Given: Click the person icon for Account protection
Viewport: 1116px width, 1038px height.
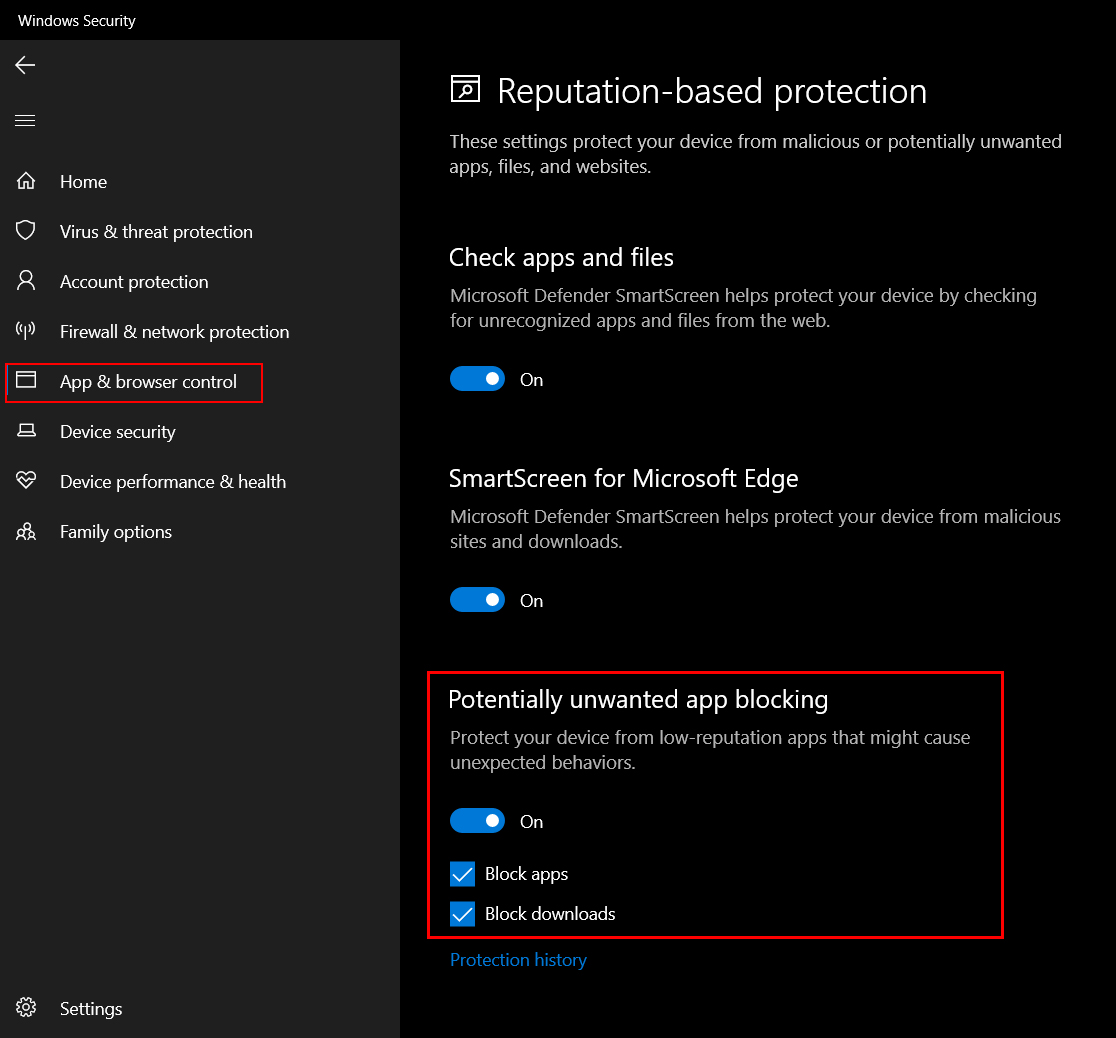Looking at the screenshot, I should [26, 281].
